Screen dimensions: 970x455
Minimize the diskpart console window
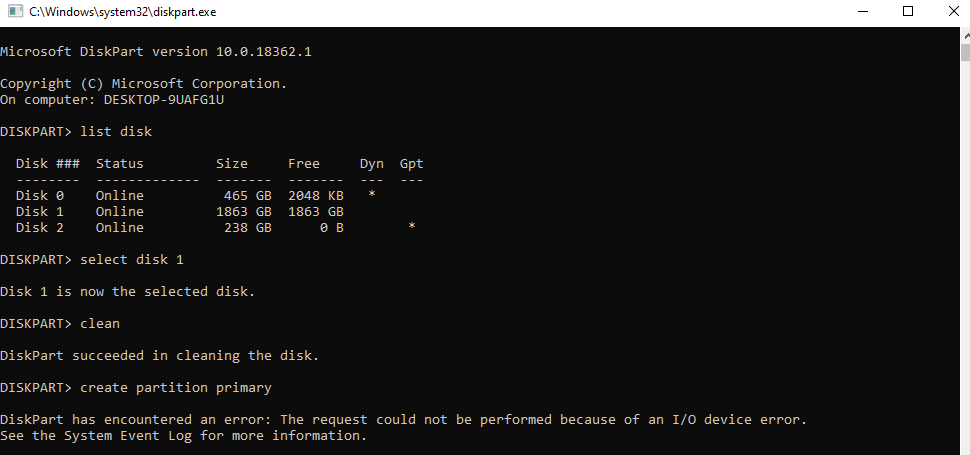click(862, 11)
